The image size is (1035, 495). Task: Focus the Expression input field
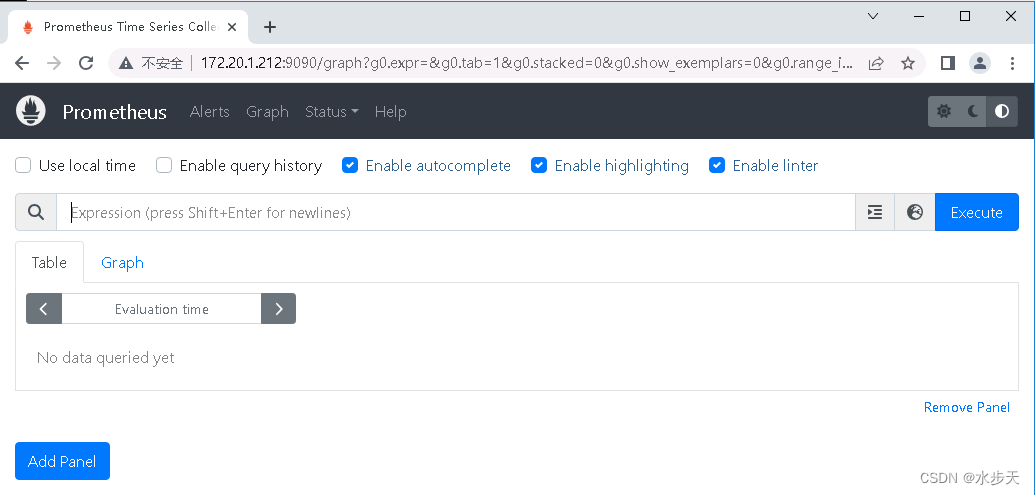(x=456, y=213)
